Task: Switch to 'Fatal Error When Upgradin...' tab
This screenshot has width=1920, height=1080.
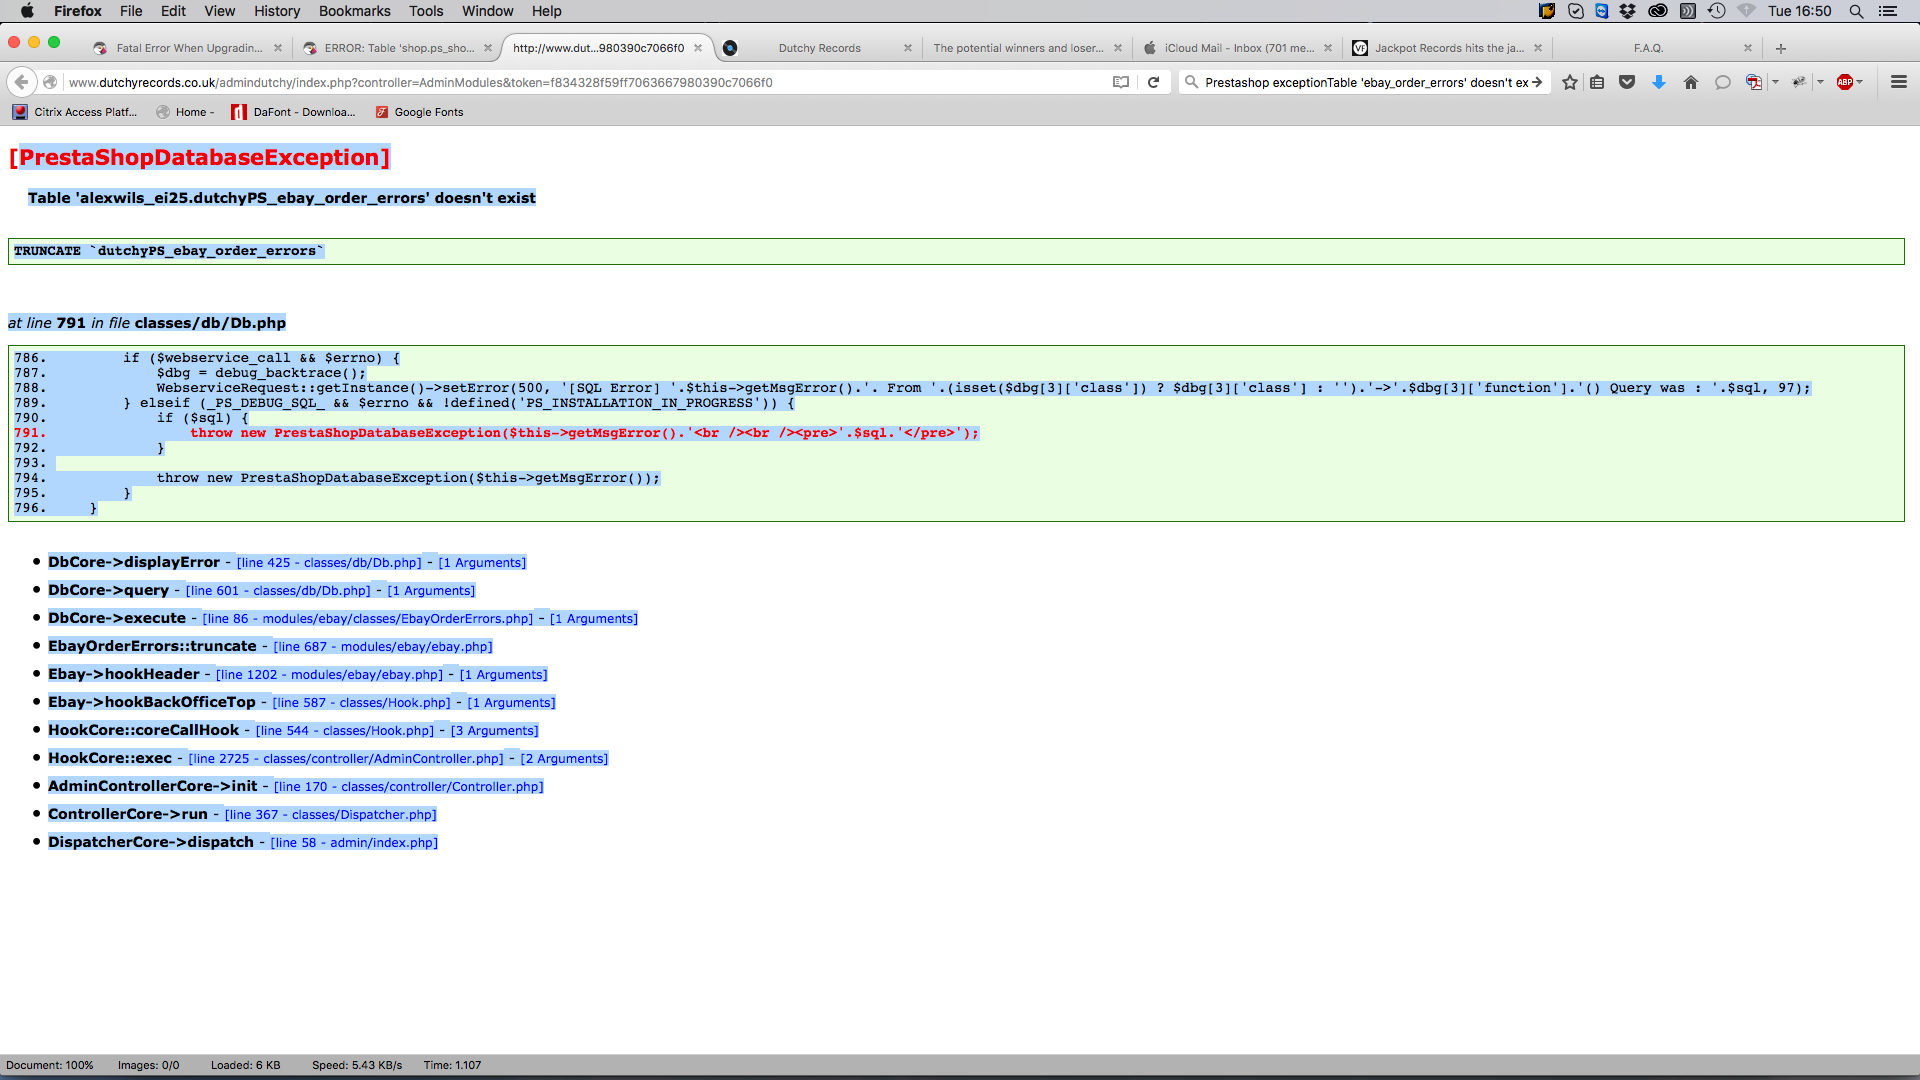Action: coord(187,48)
